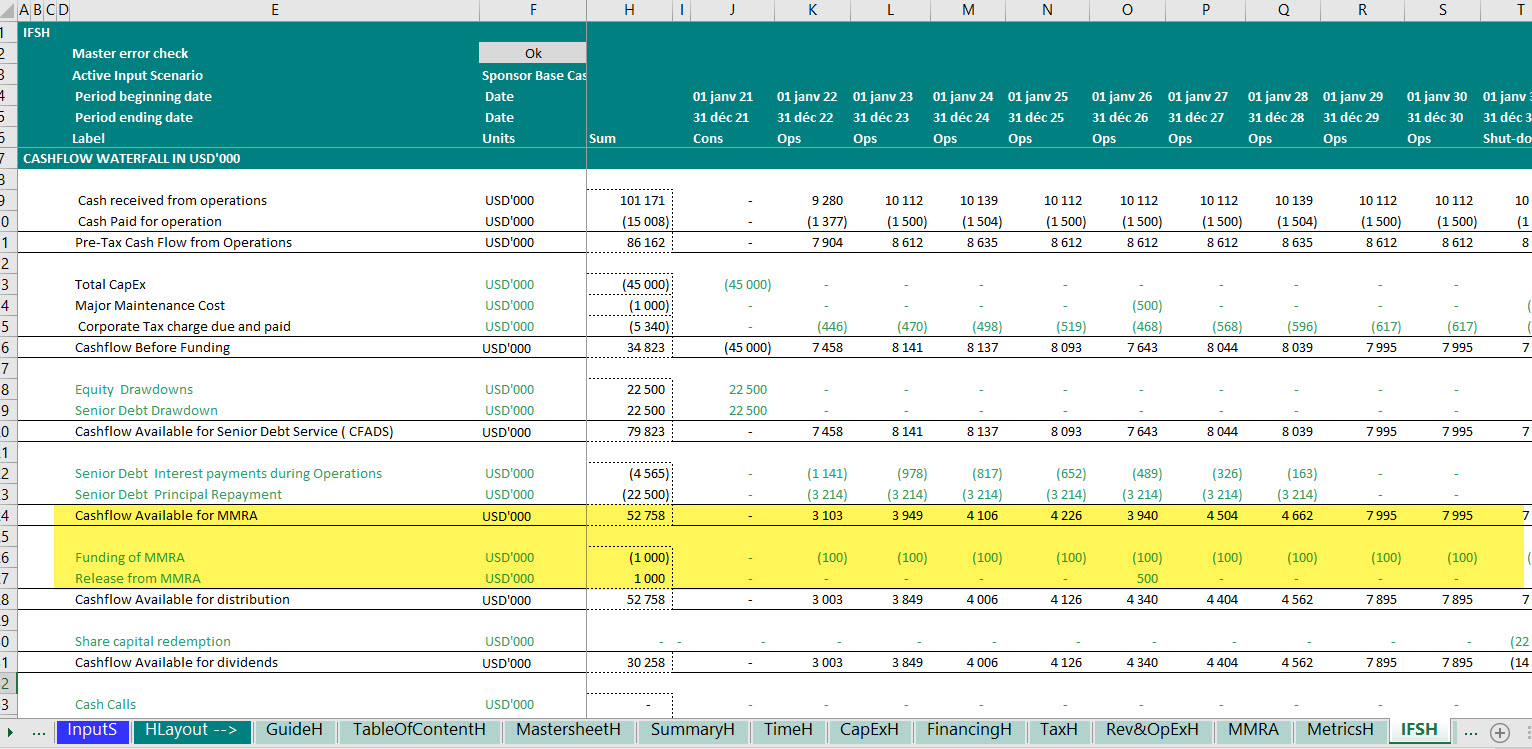Select Period beginning date label
Viewport: 1532px width, 749px height.
[143, 96]
